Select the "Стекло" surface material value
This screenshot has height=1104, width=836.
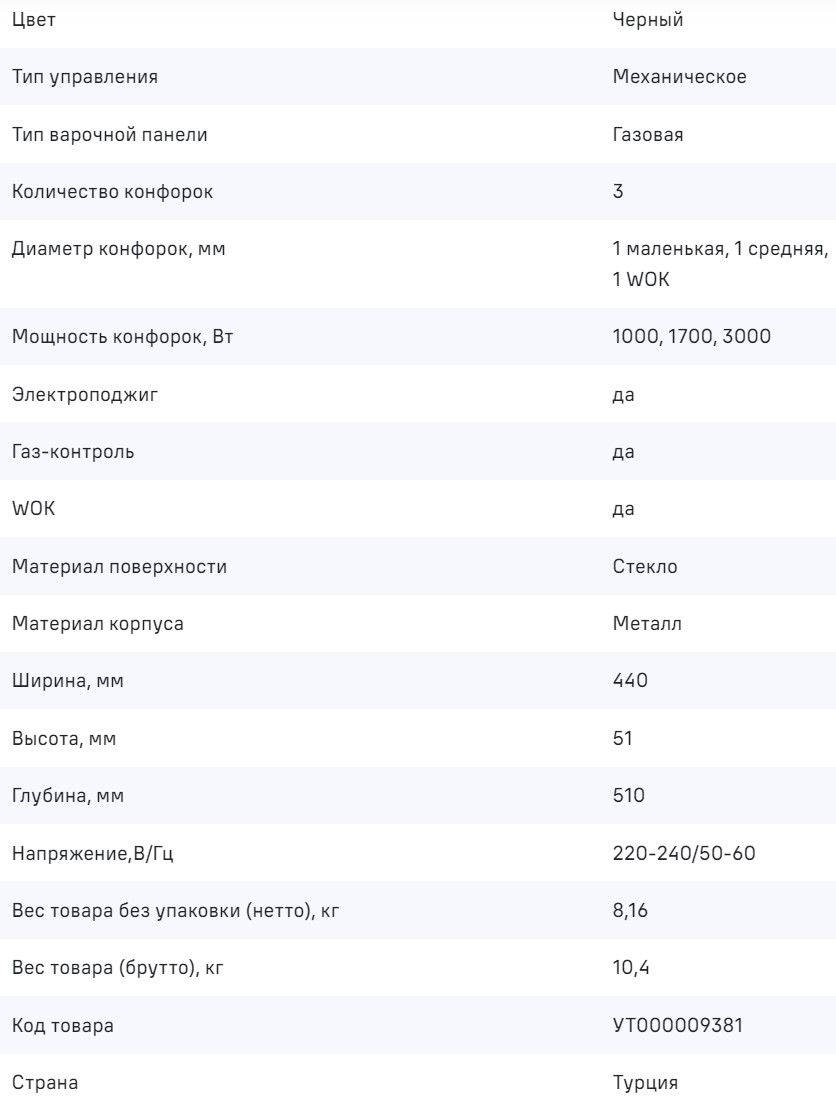(646, 567)
